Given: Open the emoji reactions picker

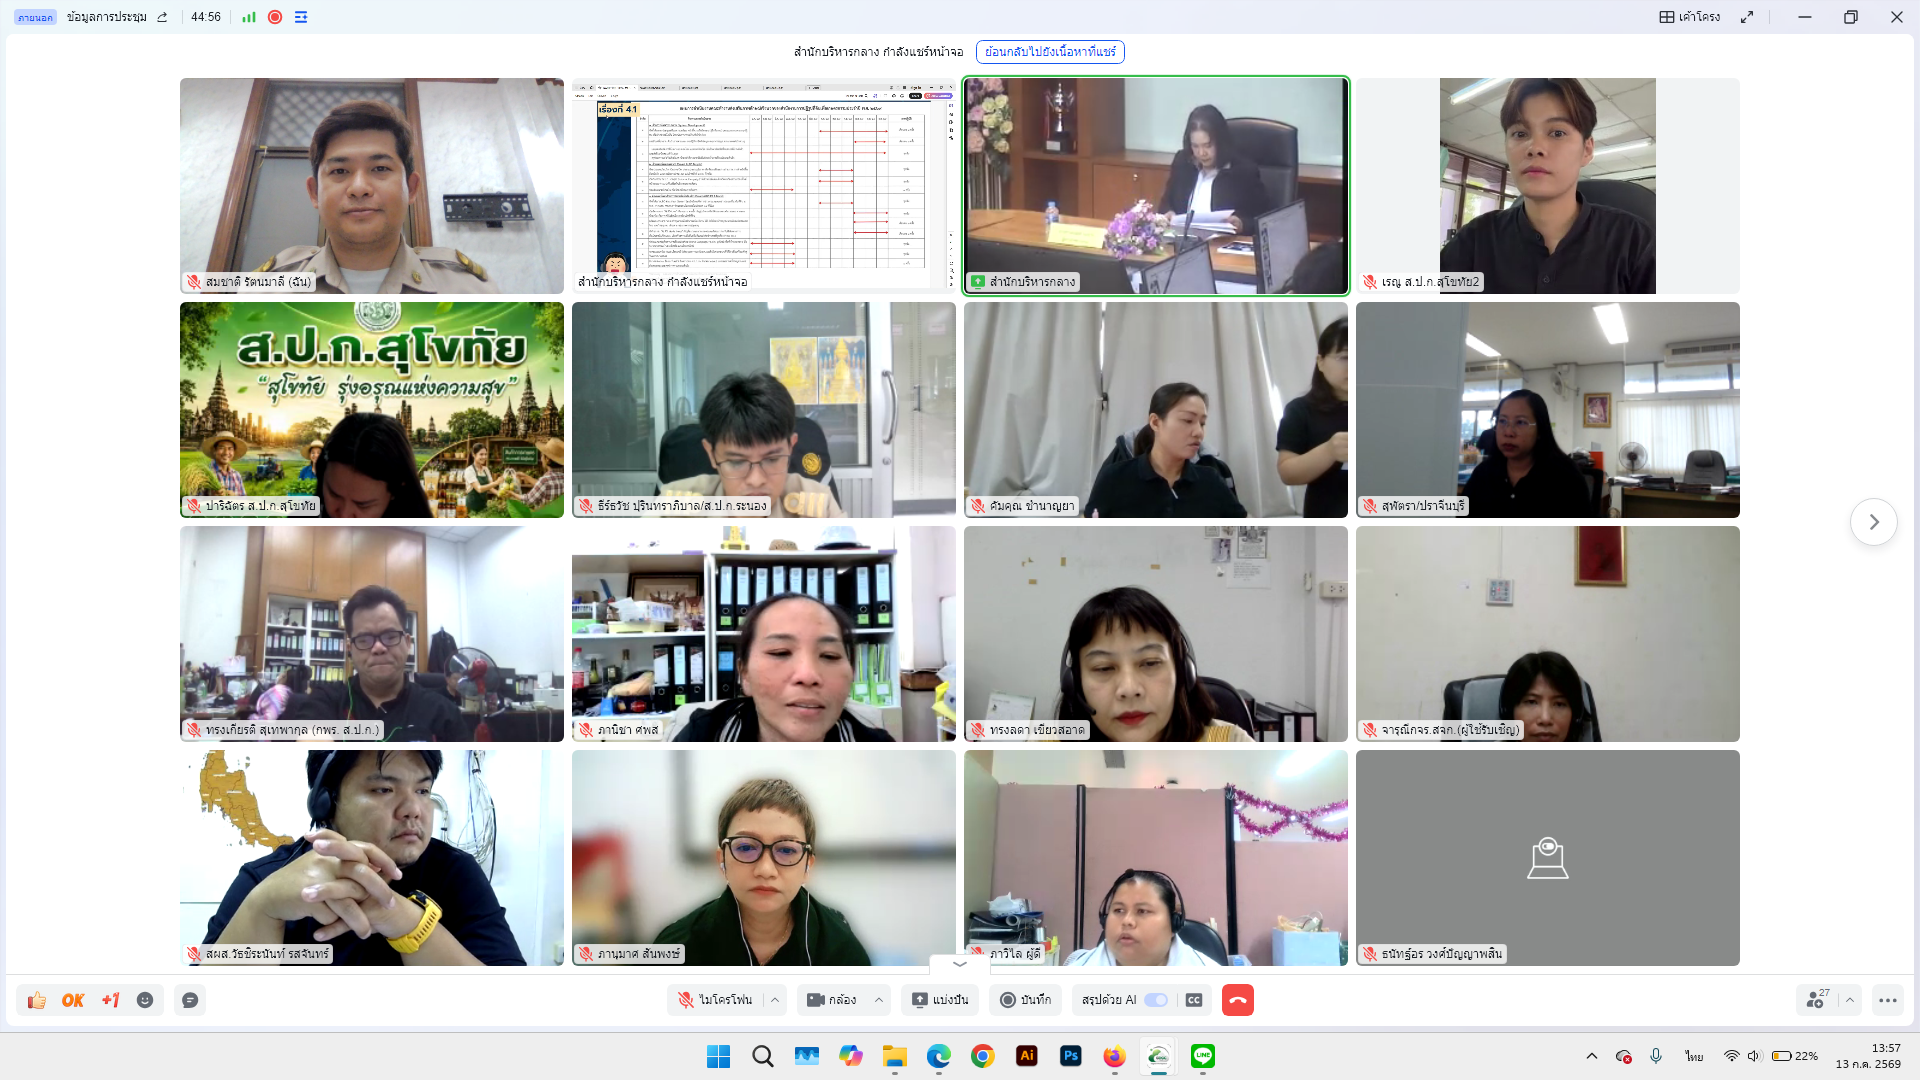Looking at the screenshot, I should tap(145, 1000).
